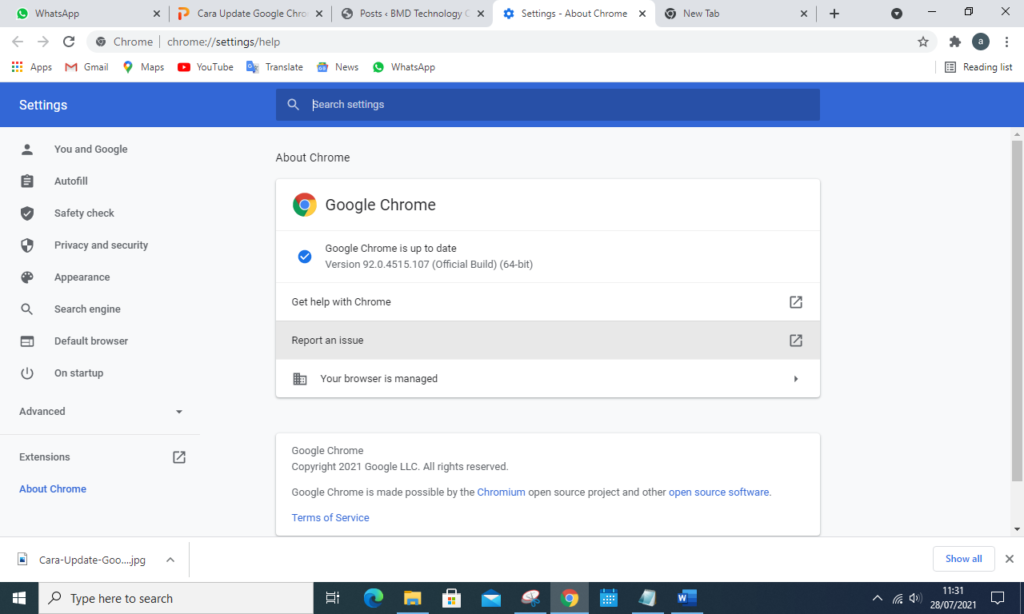Open Microsoft Word from the taskbar
The width and height of the screenshot is (1024, 614).
pyautogui.click(x=686, y=598)
